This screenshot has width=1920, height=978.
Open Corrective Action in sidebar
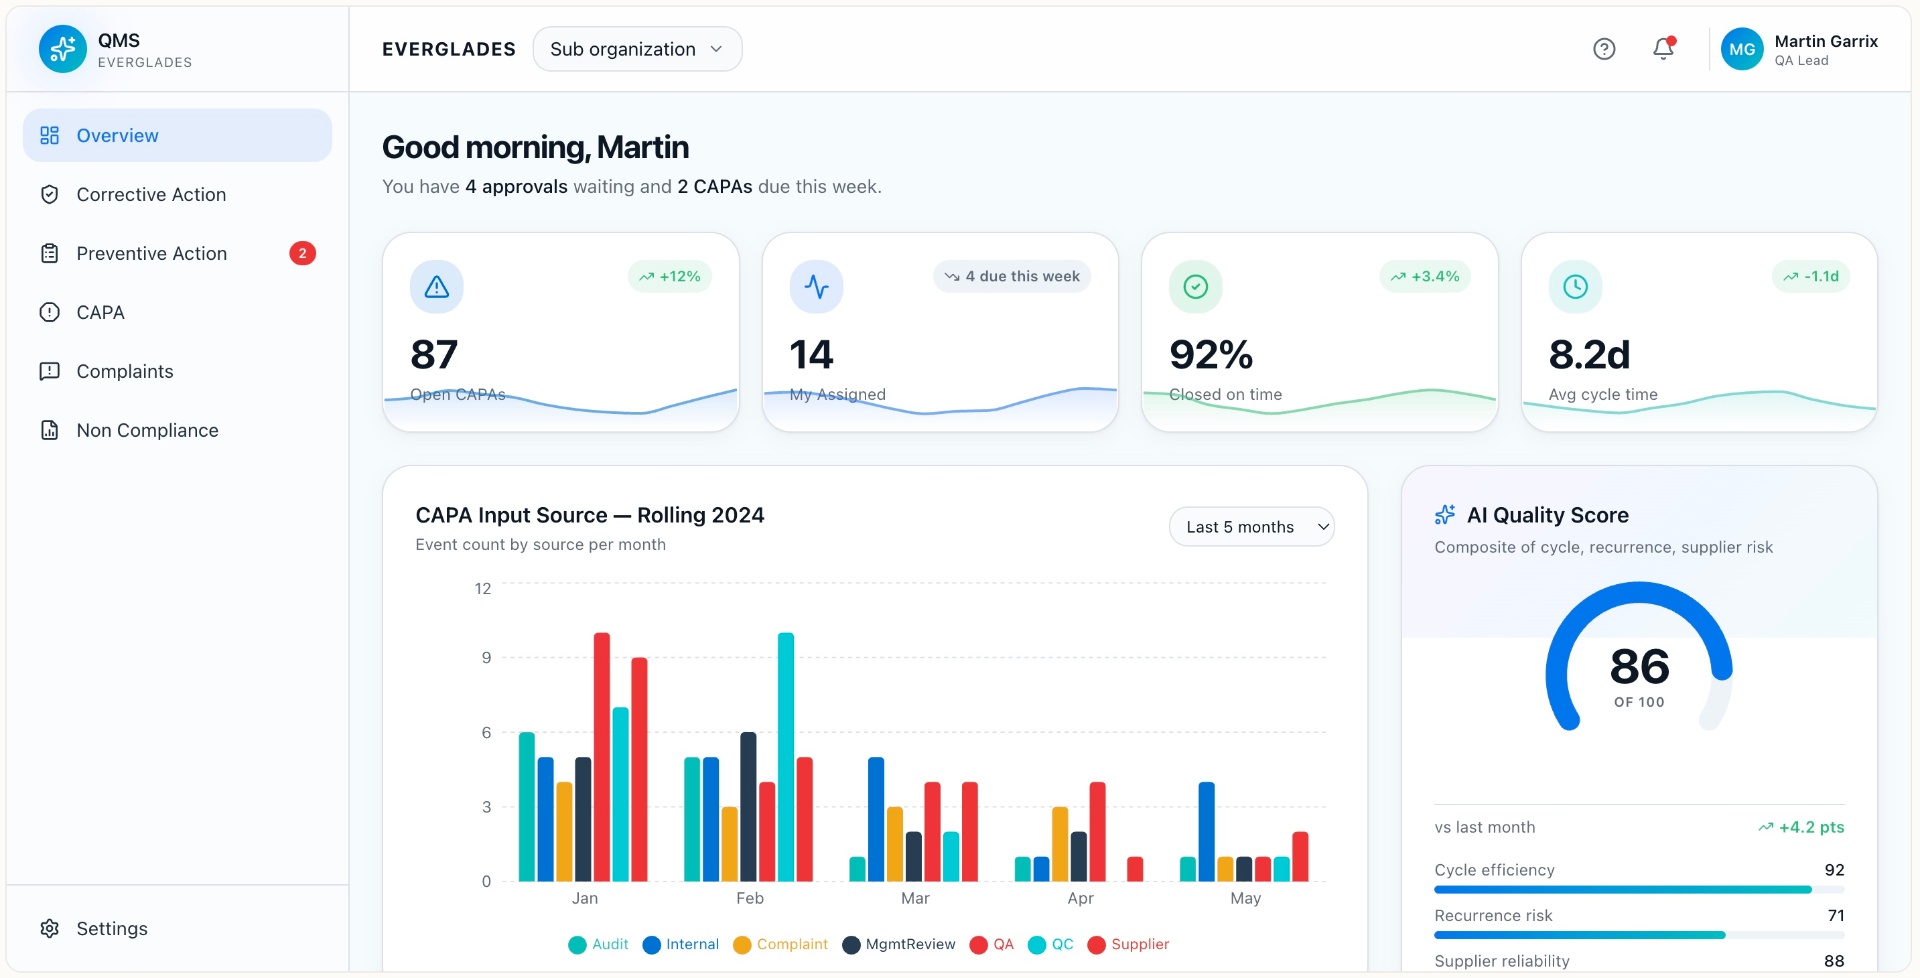point(178,194)
